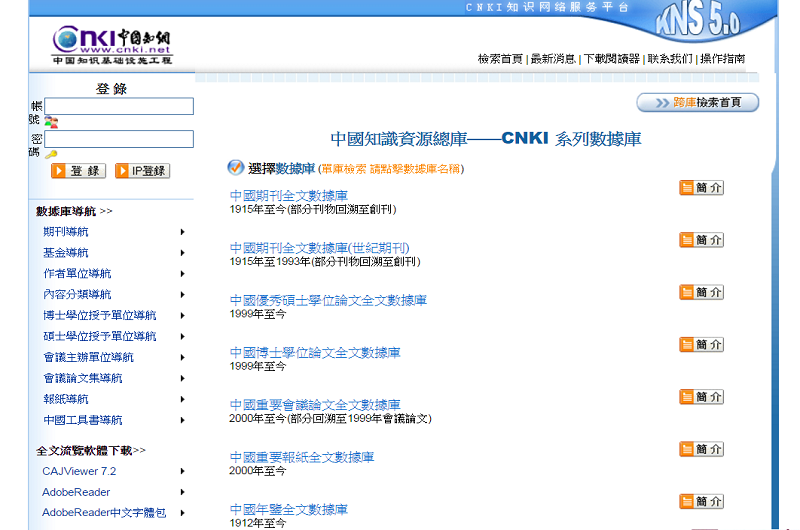Open 簡介 for 中國期刊全文數據庫(世紀期刊)

point(702,240)
